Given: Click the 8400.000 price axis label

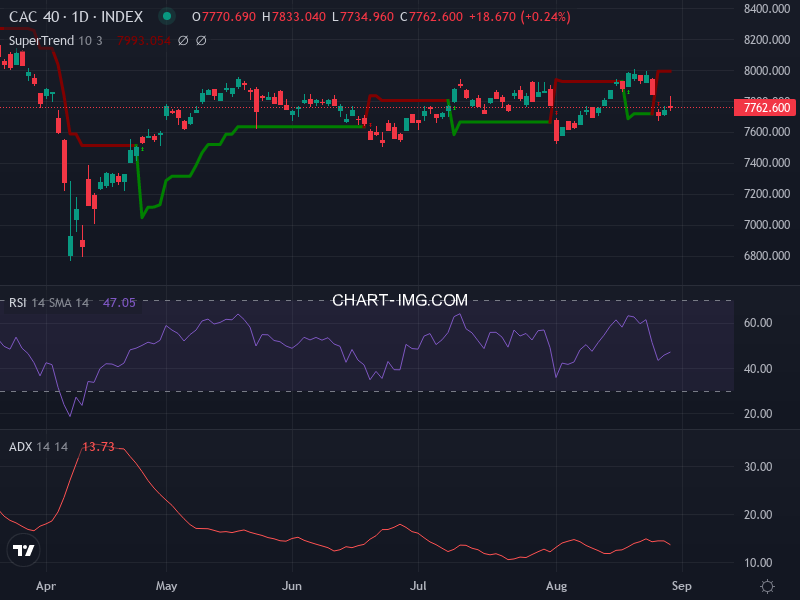Looking at the screenshot, I should [x=767, y=9].
